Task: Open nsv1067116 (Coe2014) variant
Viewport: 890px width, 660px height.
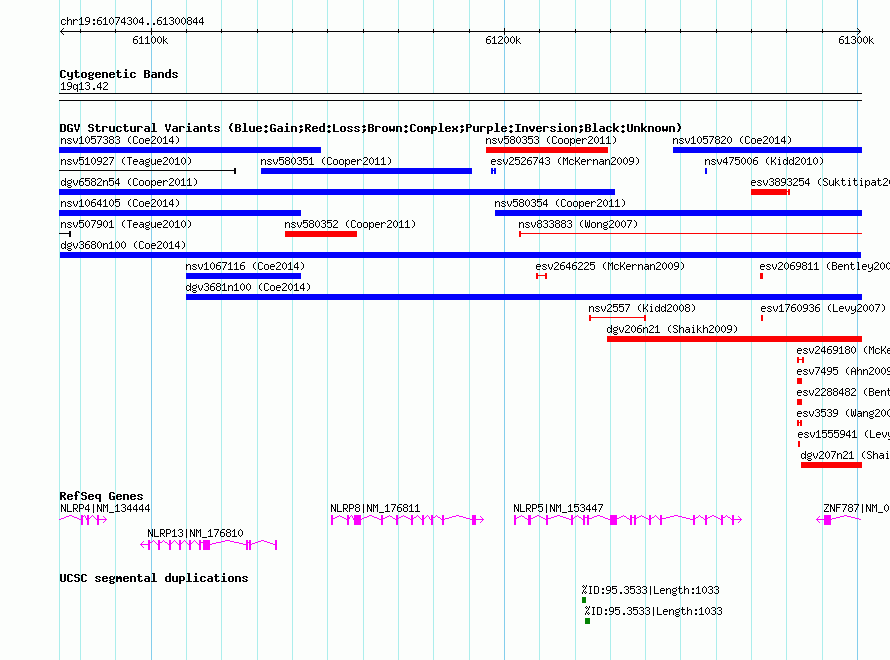Action: click(x=245, y=266)
